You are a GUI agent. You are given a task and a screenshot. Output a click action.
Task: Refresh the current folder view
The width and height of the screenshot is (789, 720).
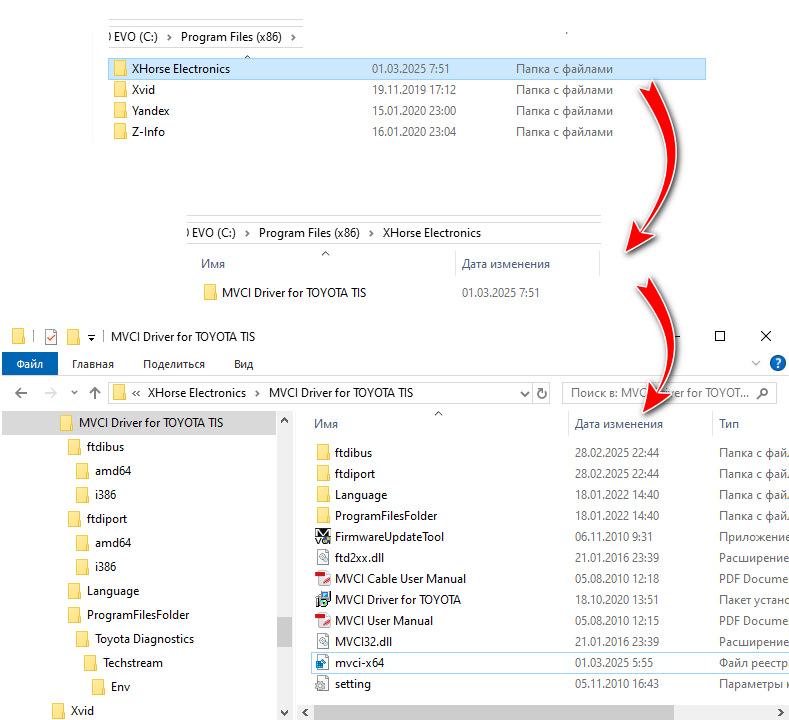click(x=542, y=393)
